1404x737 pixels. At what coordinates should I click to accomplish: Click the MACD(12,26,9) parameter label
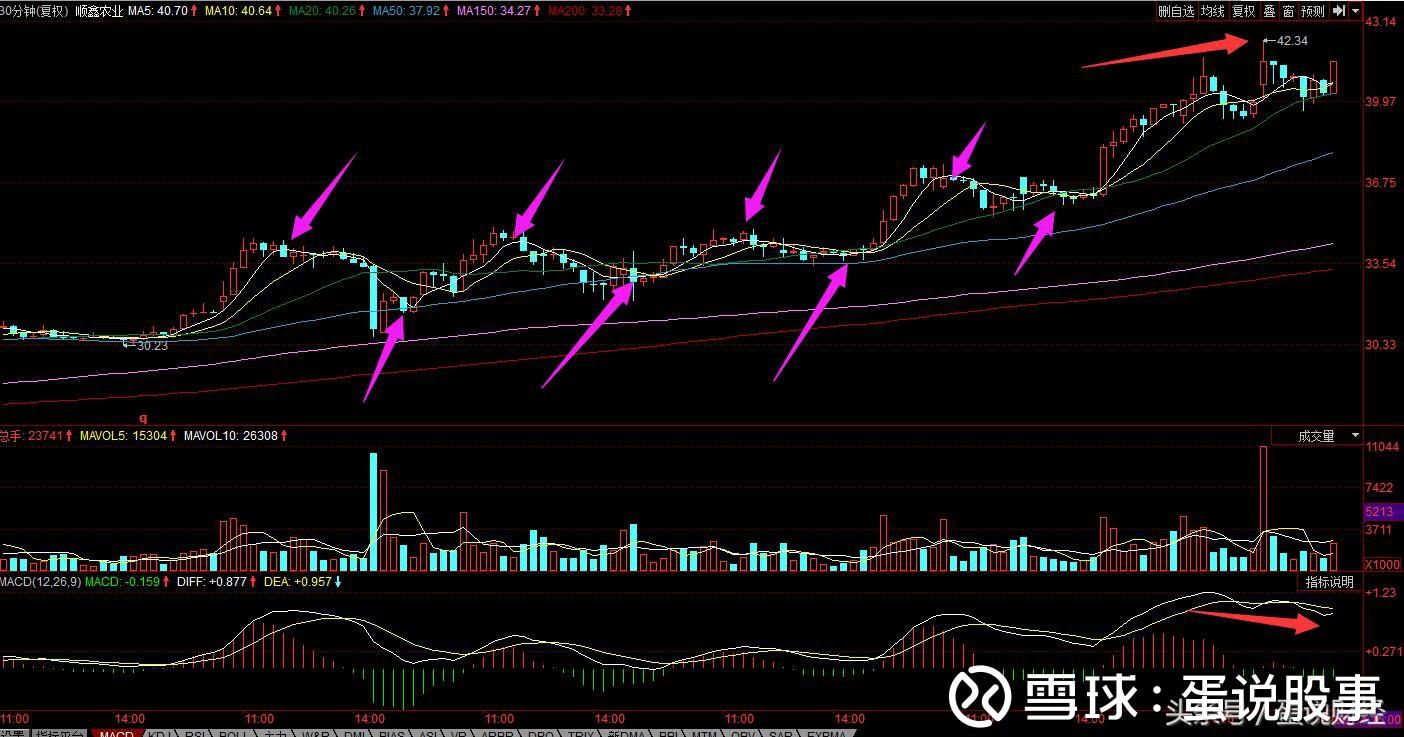click(x=40, y=581)
